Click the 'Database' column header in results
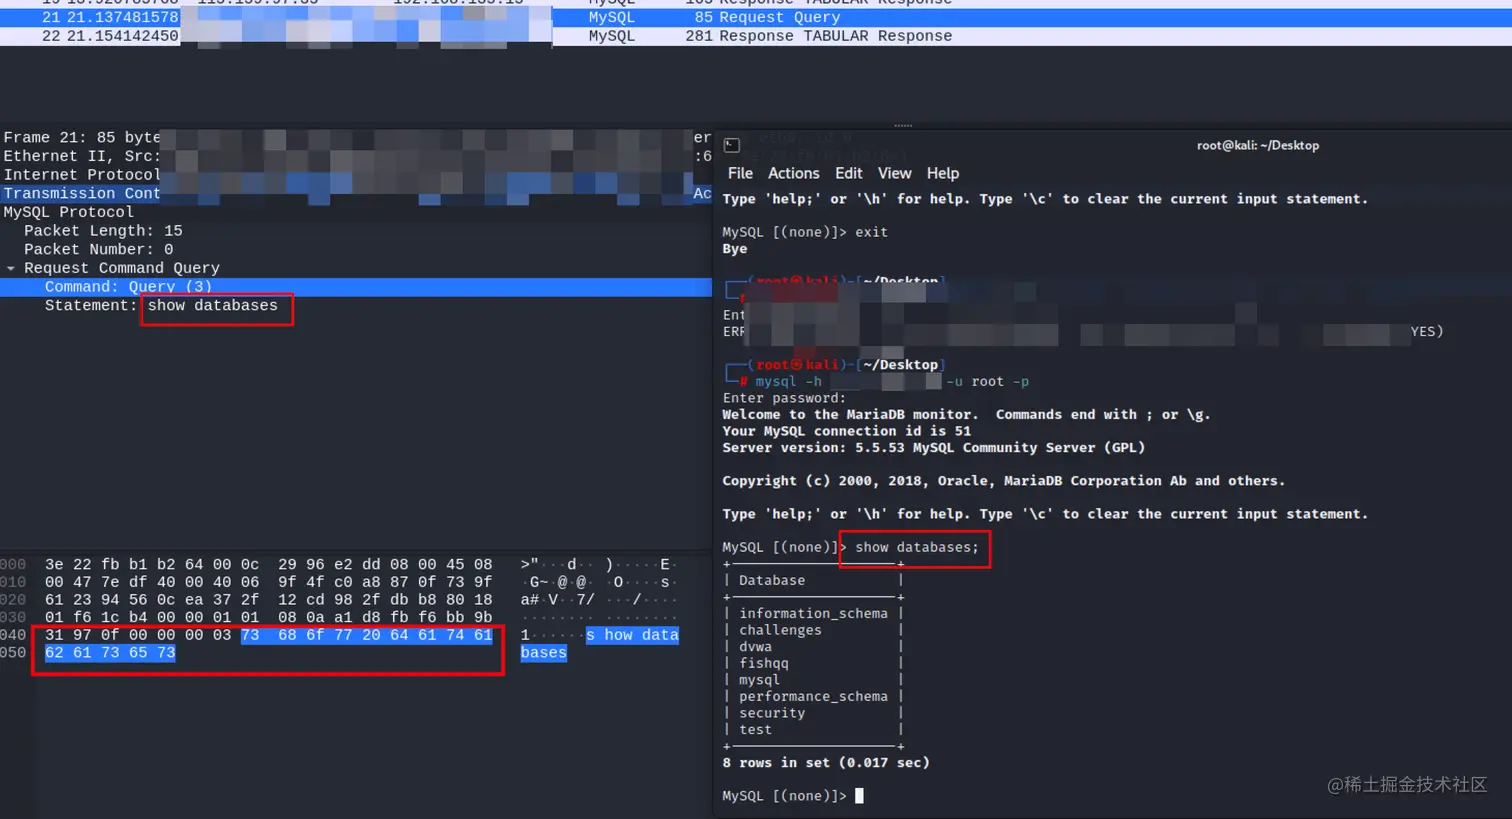This screenshot has height=819, width=1512. [772, 580]
